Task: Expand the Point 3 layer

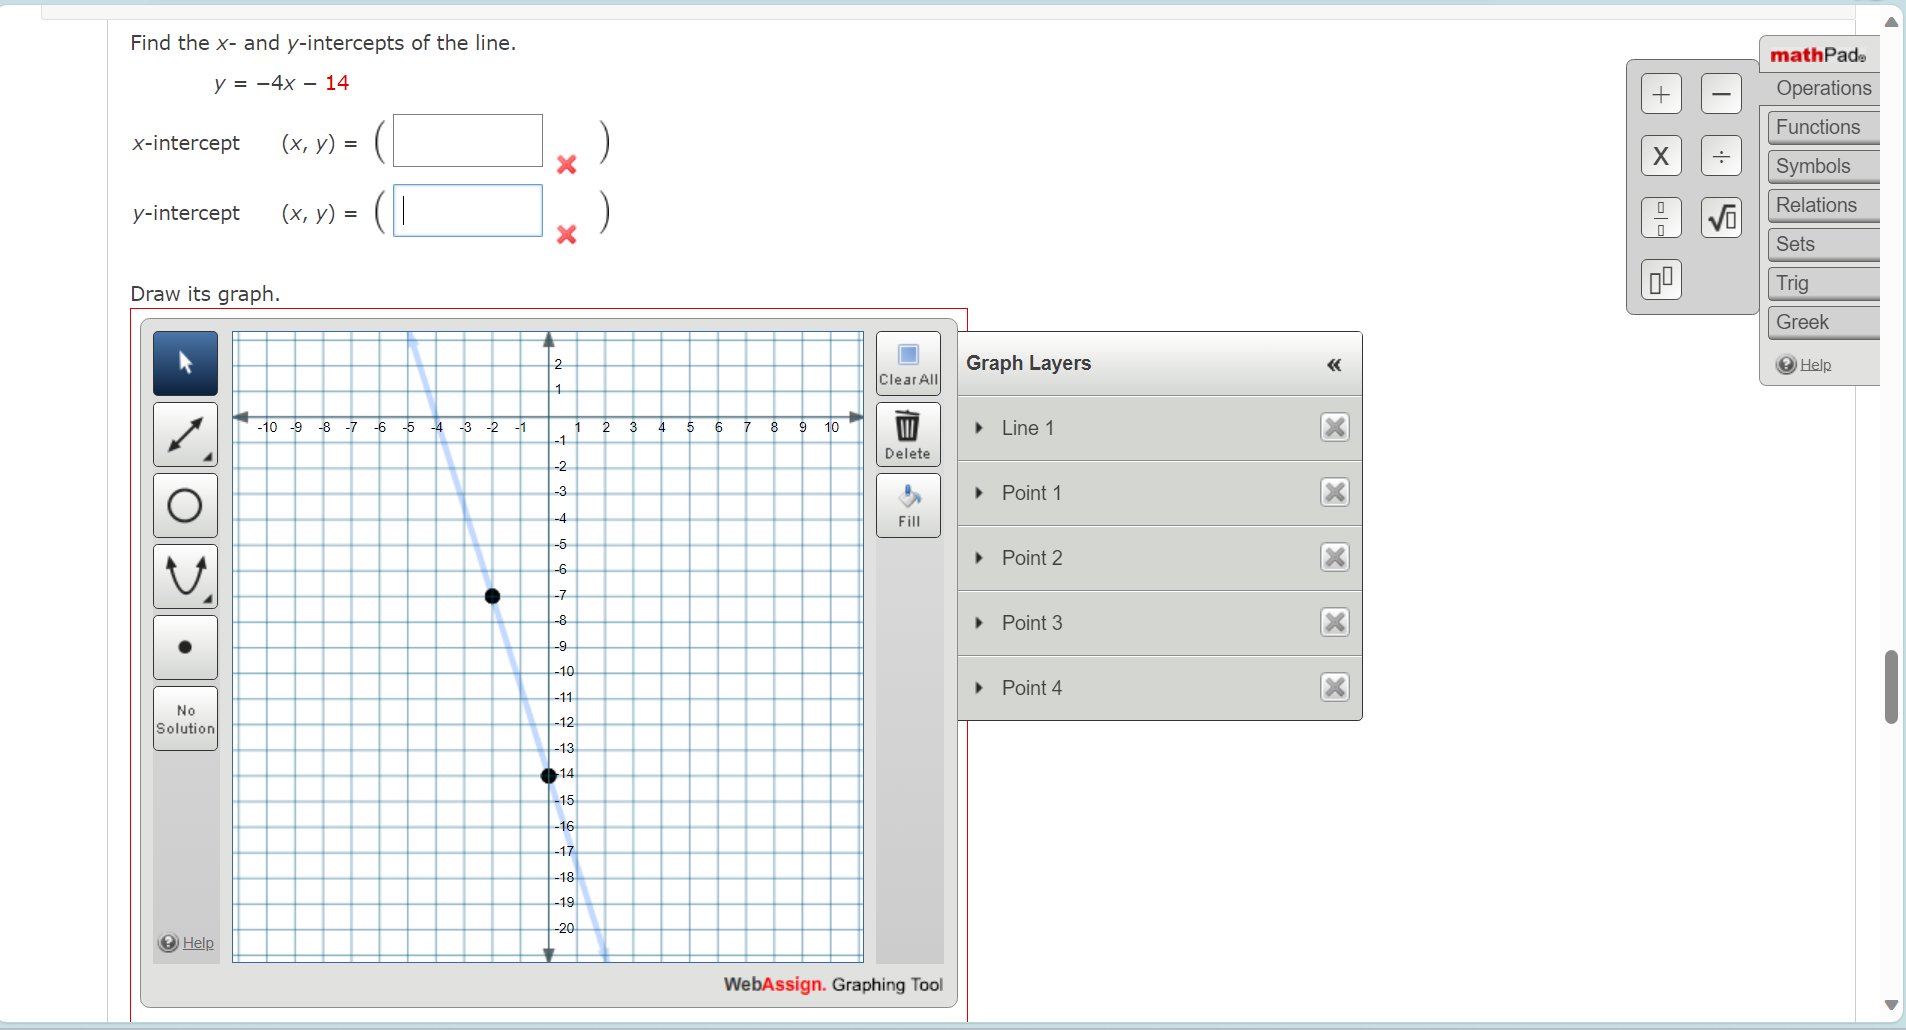Action: point(980,622)
